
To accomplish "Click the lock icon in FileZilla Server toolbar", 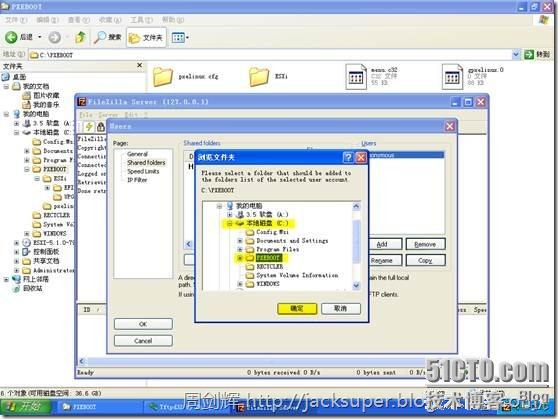I will [101, 126].
